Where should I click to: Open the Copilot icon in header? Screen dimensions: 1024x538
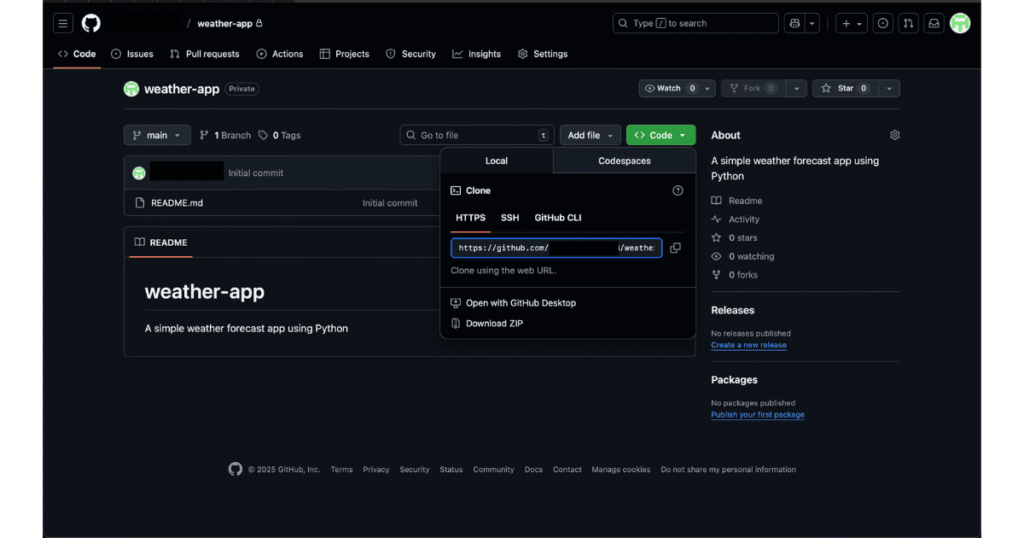pos(795,23)
